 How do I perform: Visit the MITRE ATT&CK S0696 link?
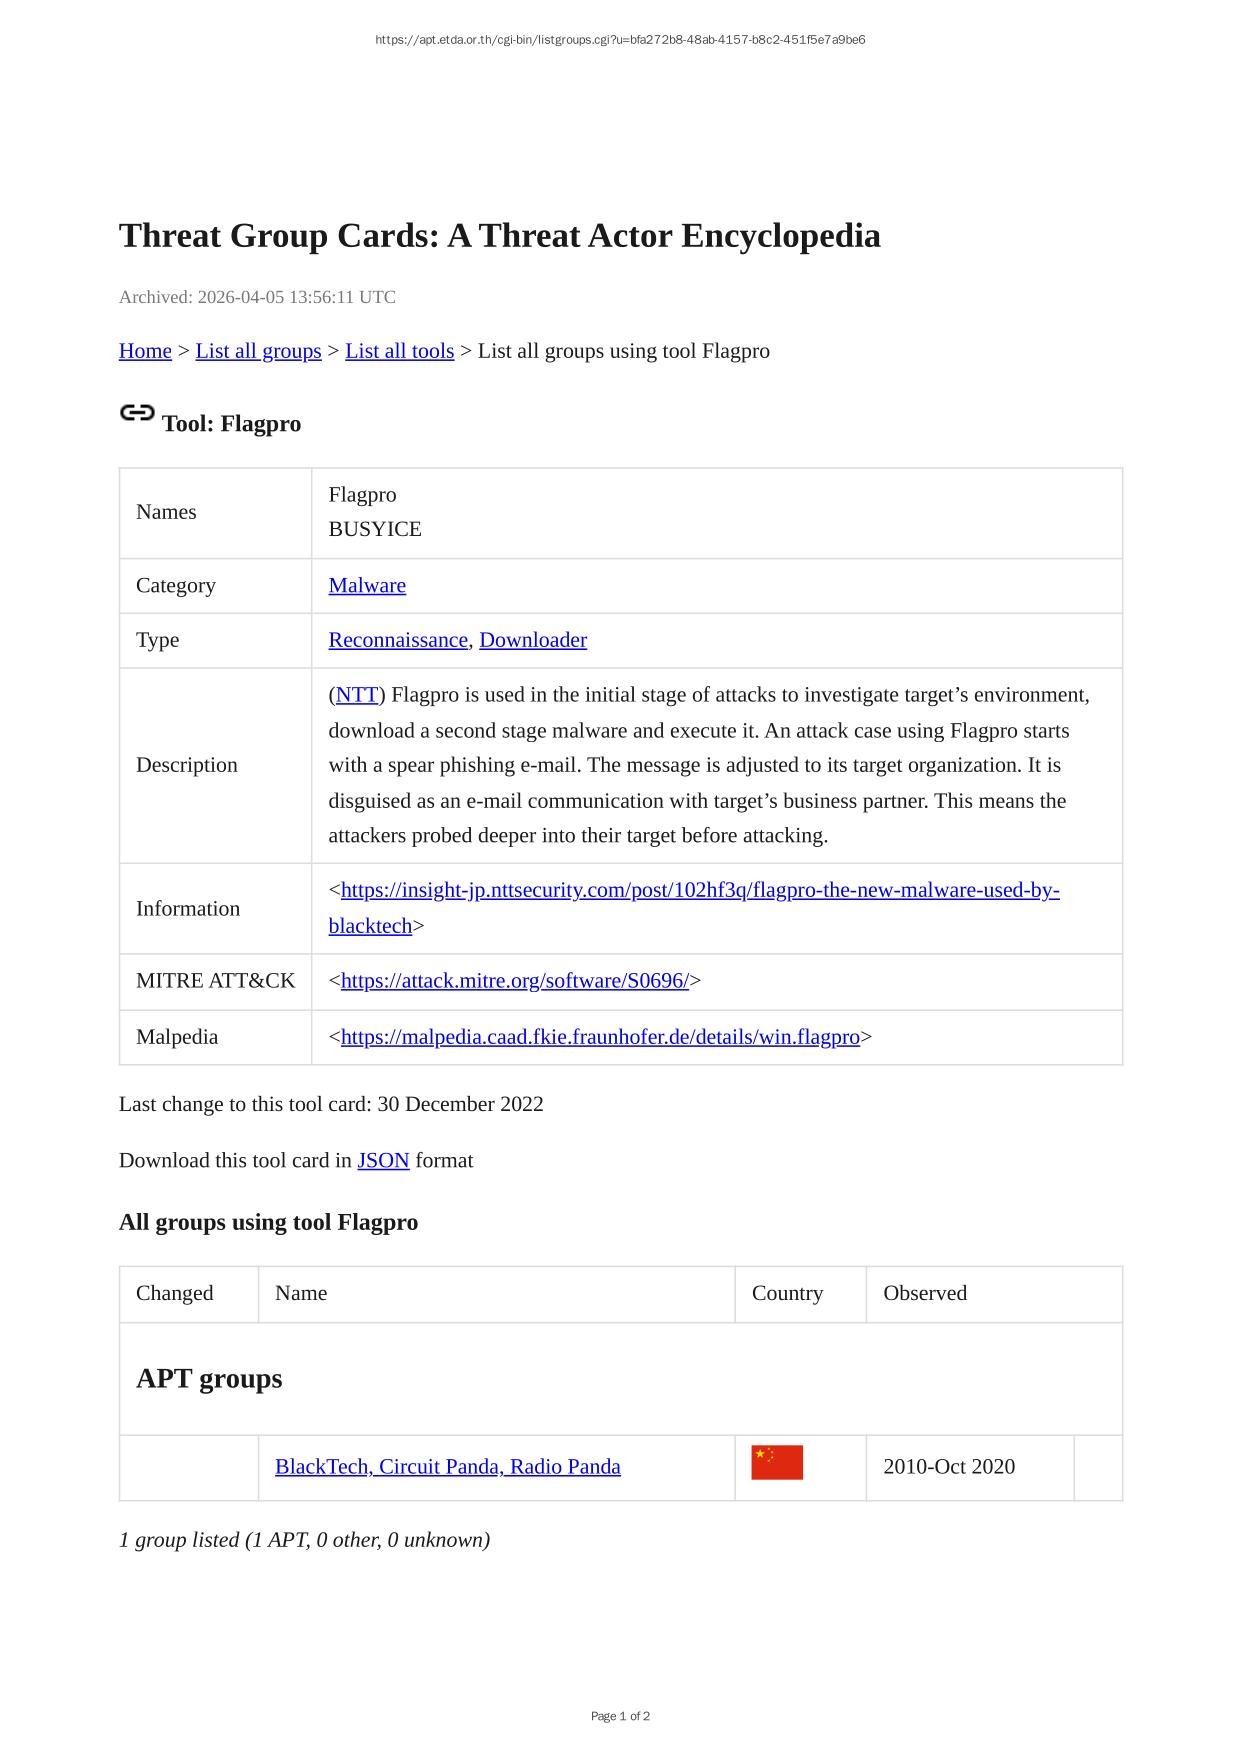515,981
